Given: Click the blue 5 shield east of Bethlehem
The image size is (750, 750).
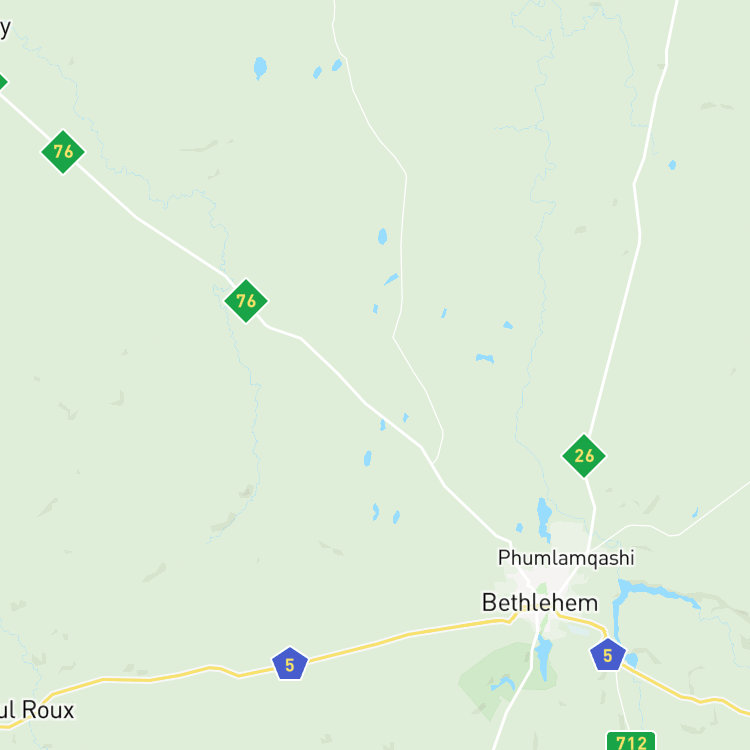Looking at the screenshot, I should (608, 654).
